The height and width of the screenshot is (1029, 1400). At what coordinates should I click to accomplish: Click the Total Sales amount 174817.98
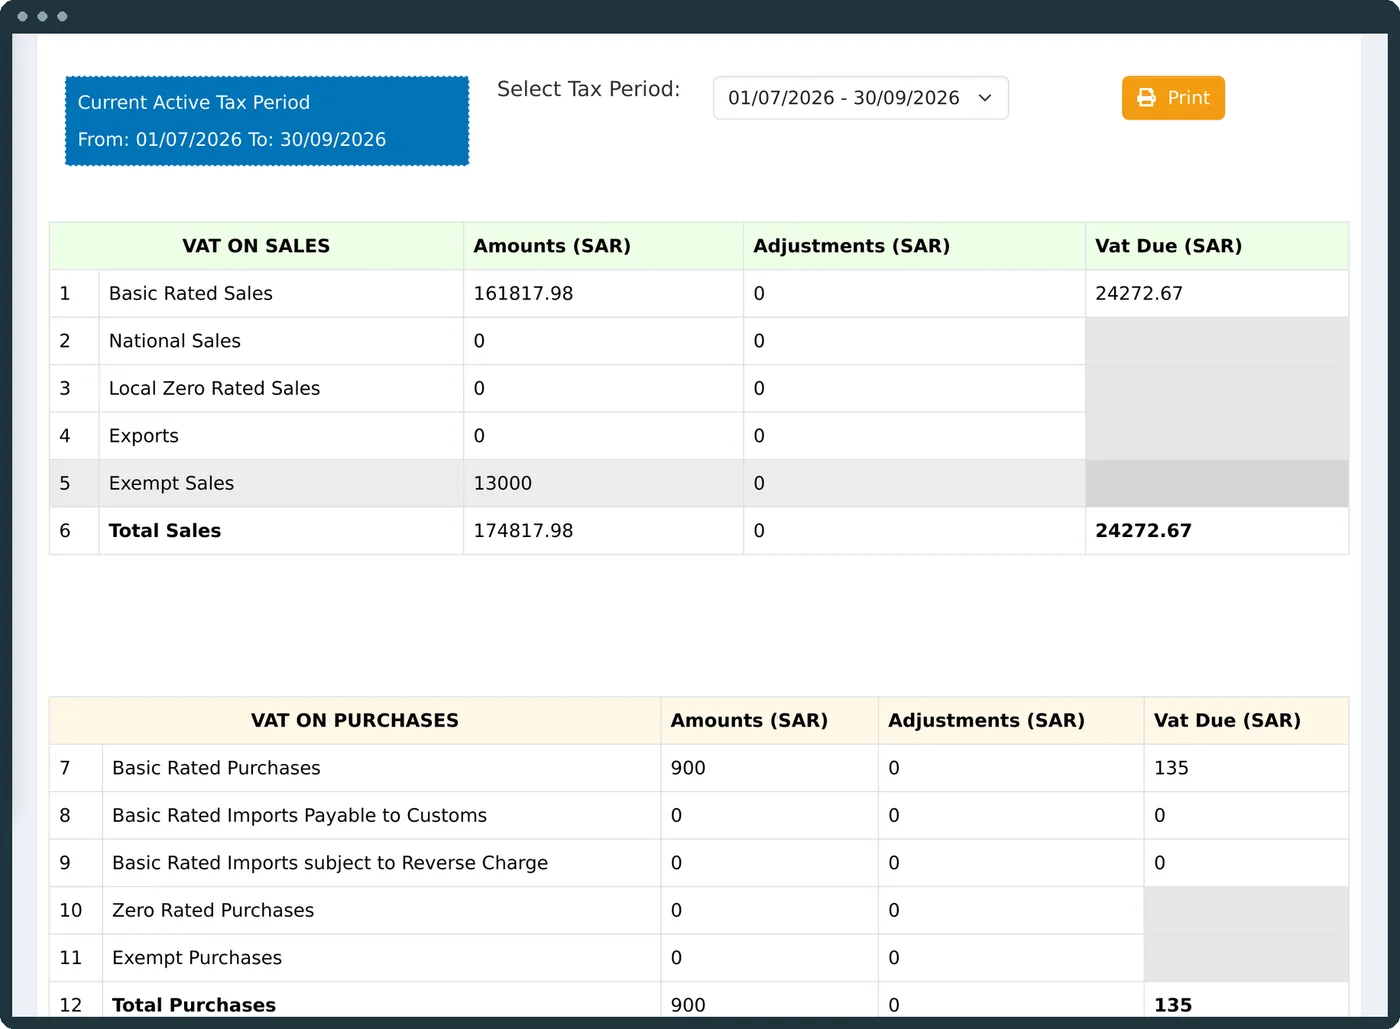[523, 531]
